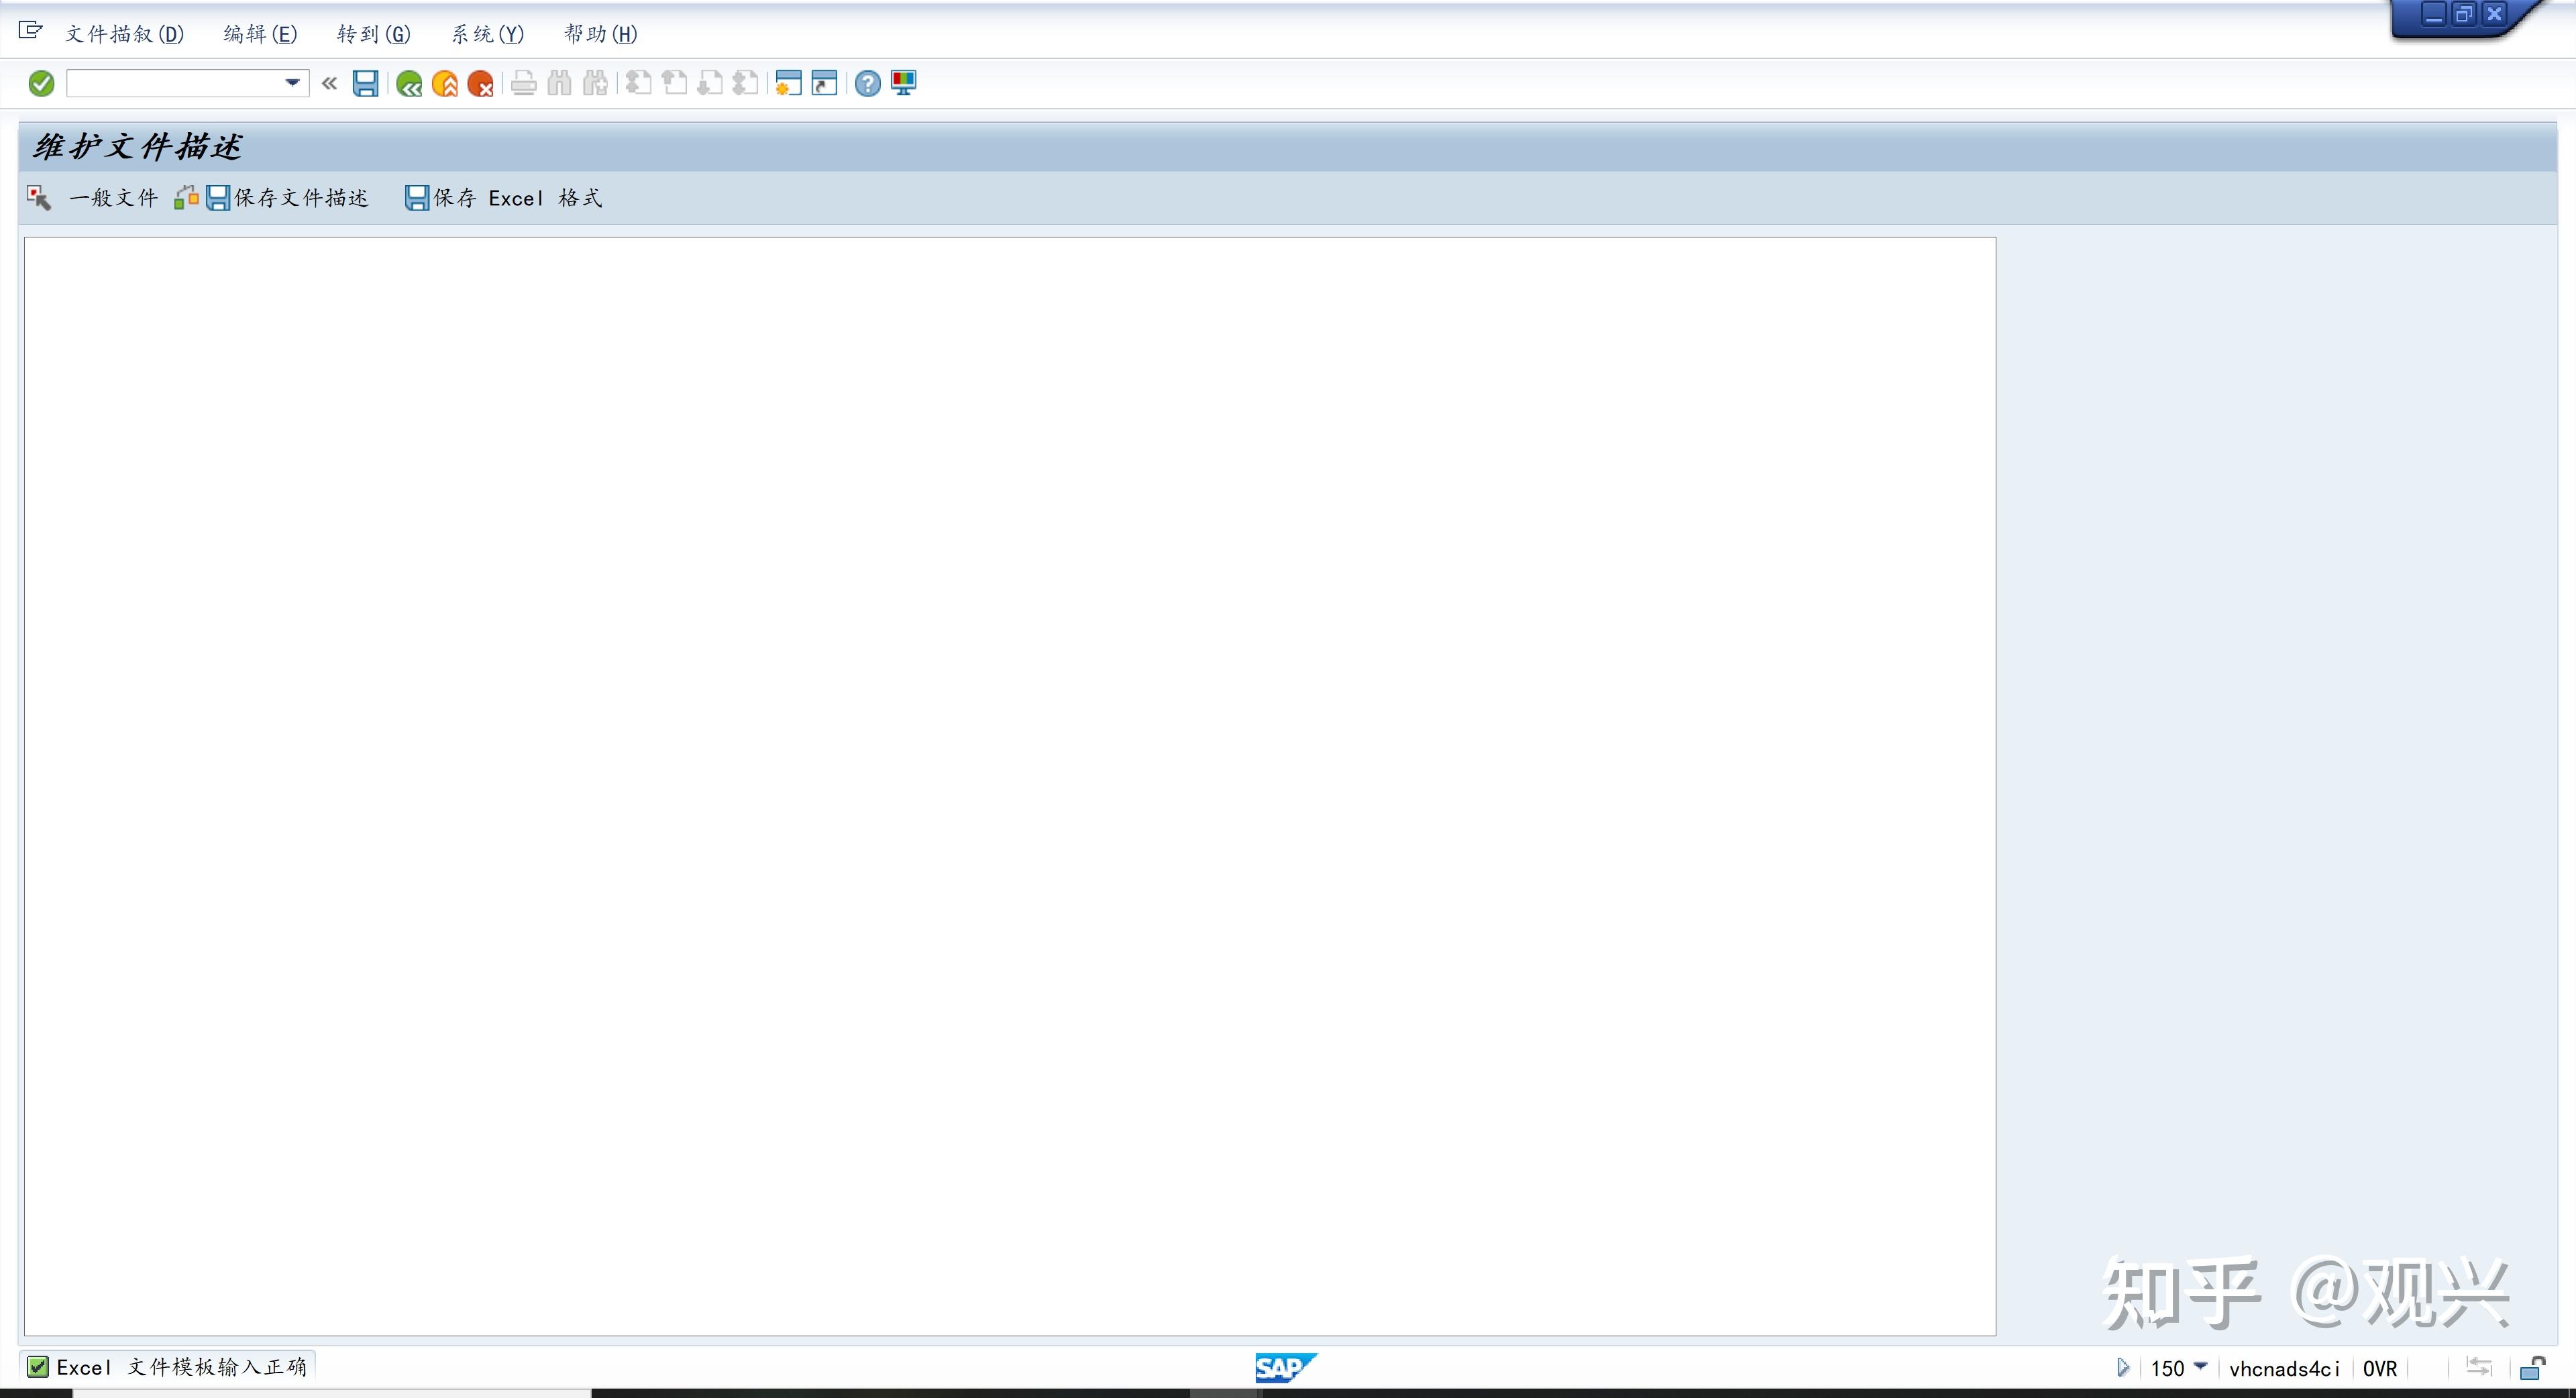Expand the transaction command field dropdown
The width and height of the screenshot is (2576, 1398).
coord(292,83)
